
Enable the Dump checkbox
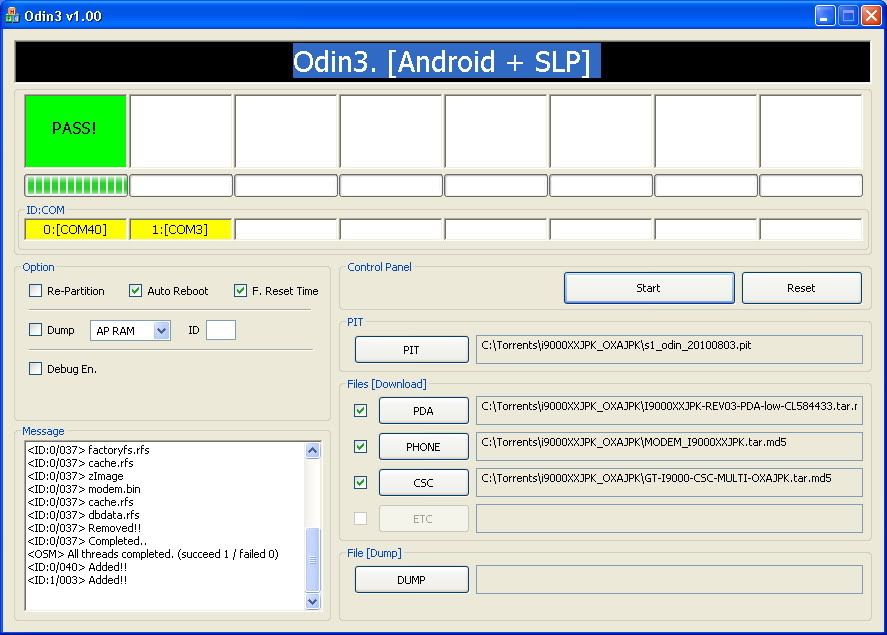click(35, 330)
